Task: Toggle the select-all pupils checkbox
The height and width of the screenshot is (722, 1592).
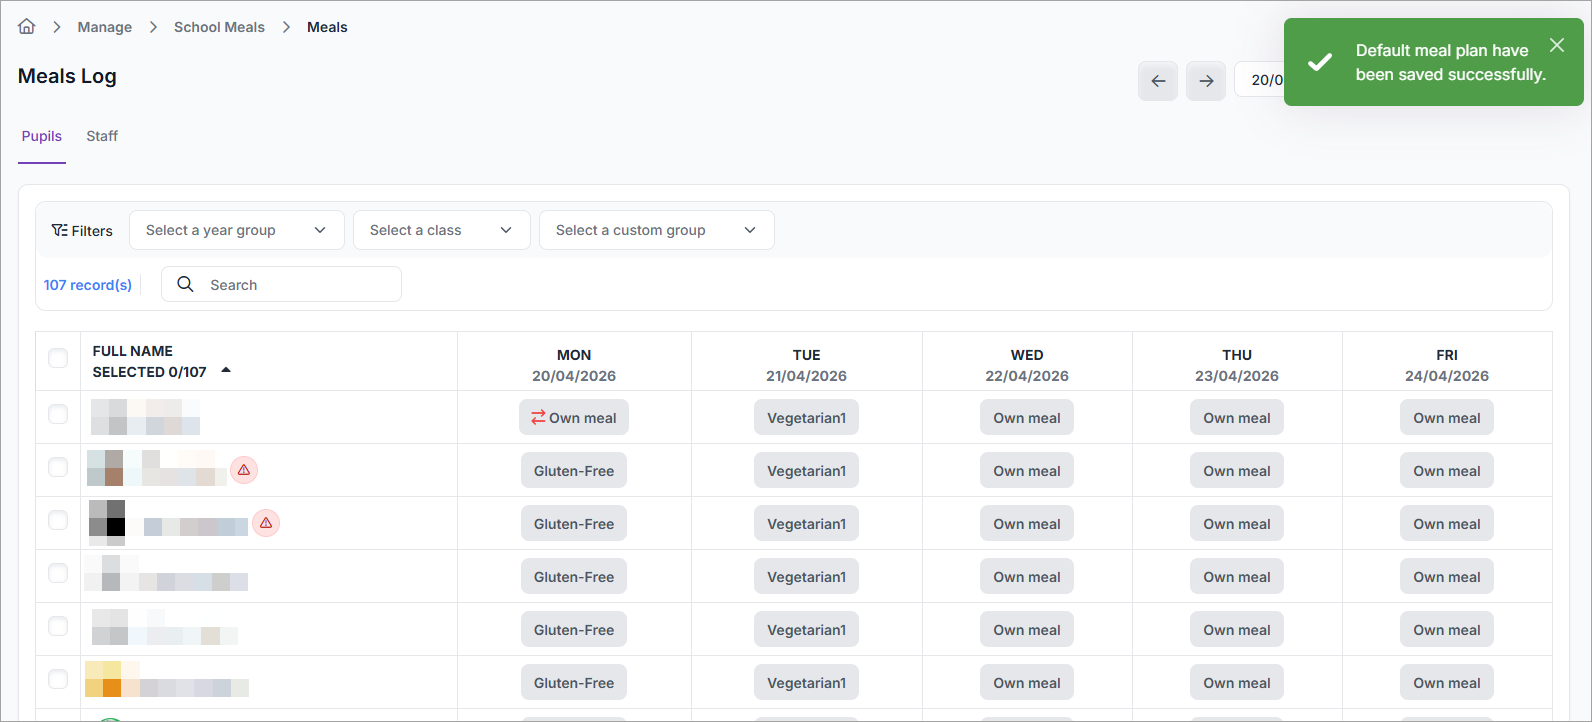Action: point(58,358)
